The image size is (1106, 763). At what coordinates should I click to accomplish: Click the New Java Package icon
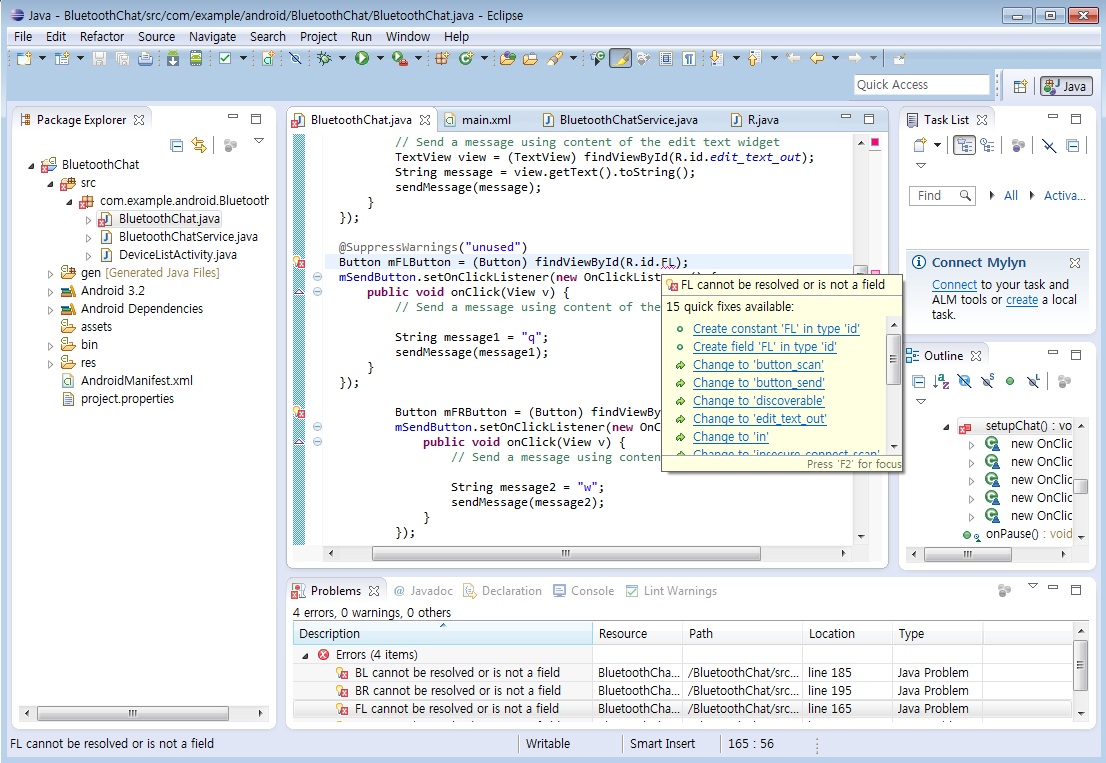(x=442, y=59)
